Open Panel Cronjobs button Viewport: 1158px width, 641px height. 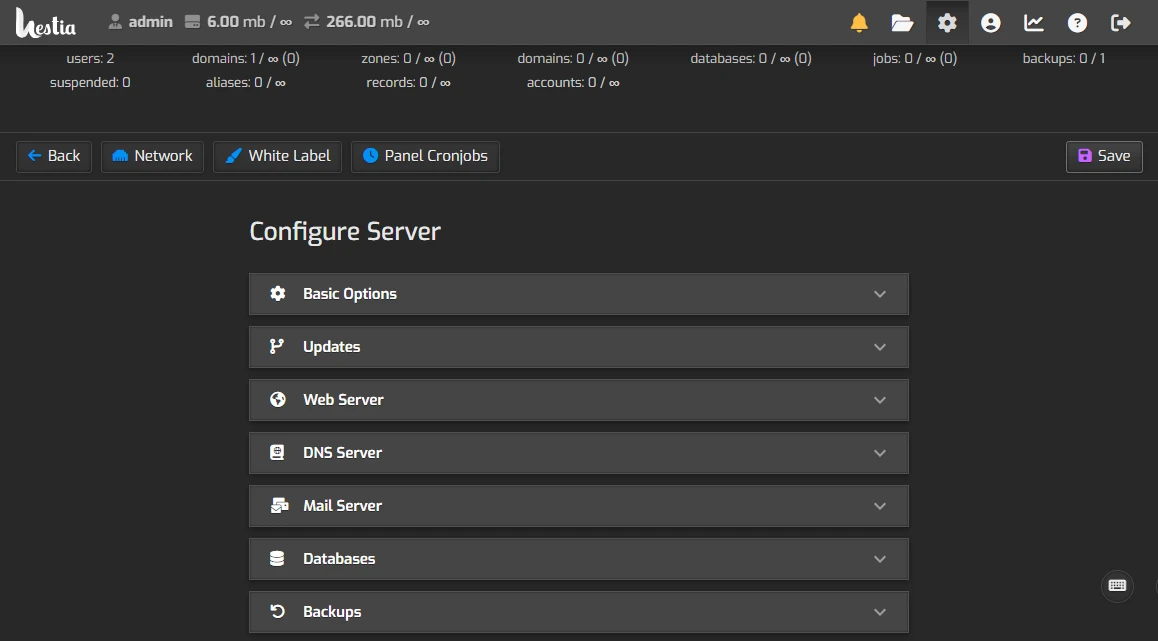point(425,157)
